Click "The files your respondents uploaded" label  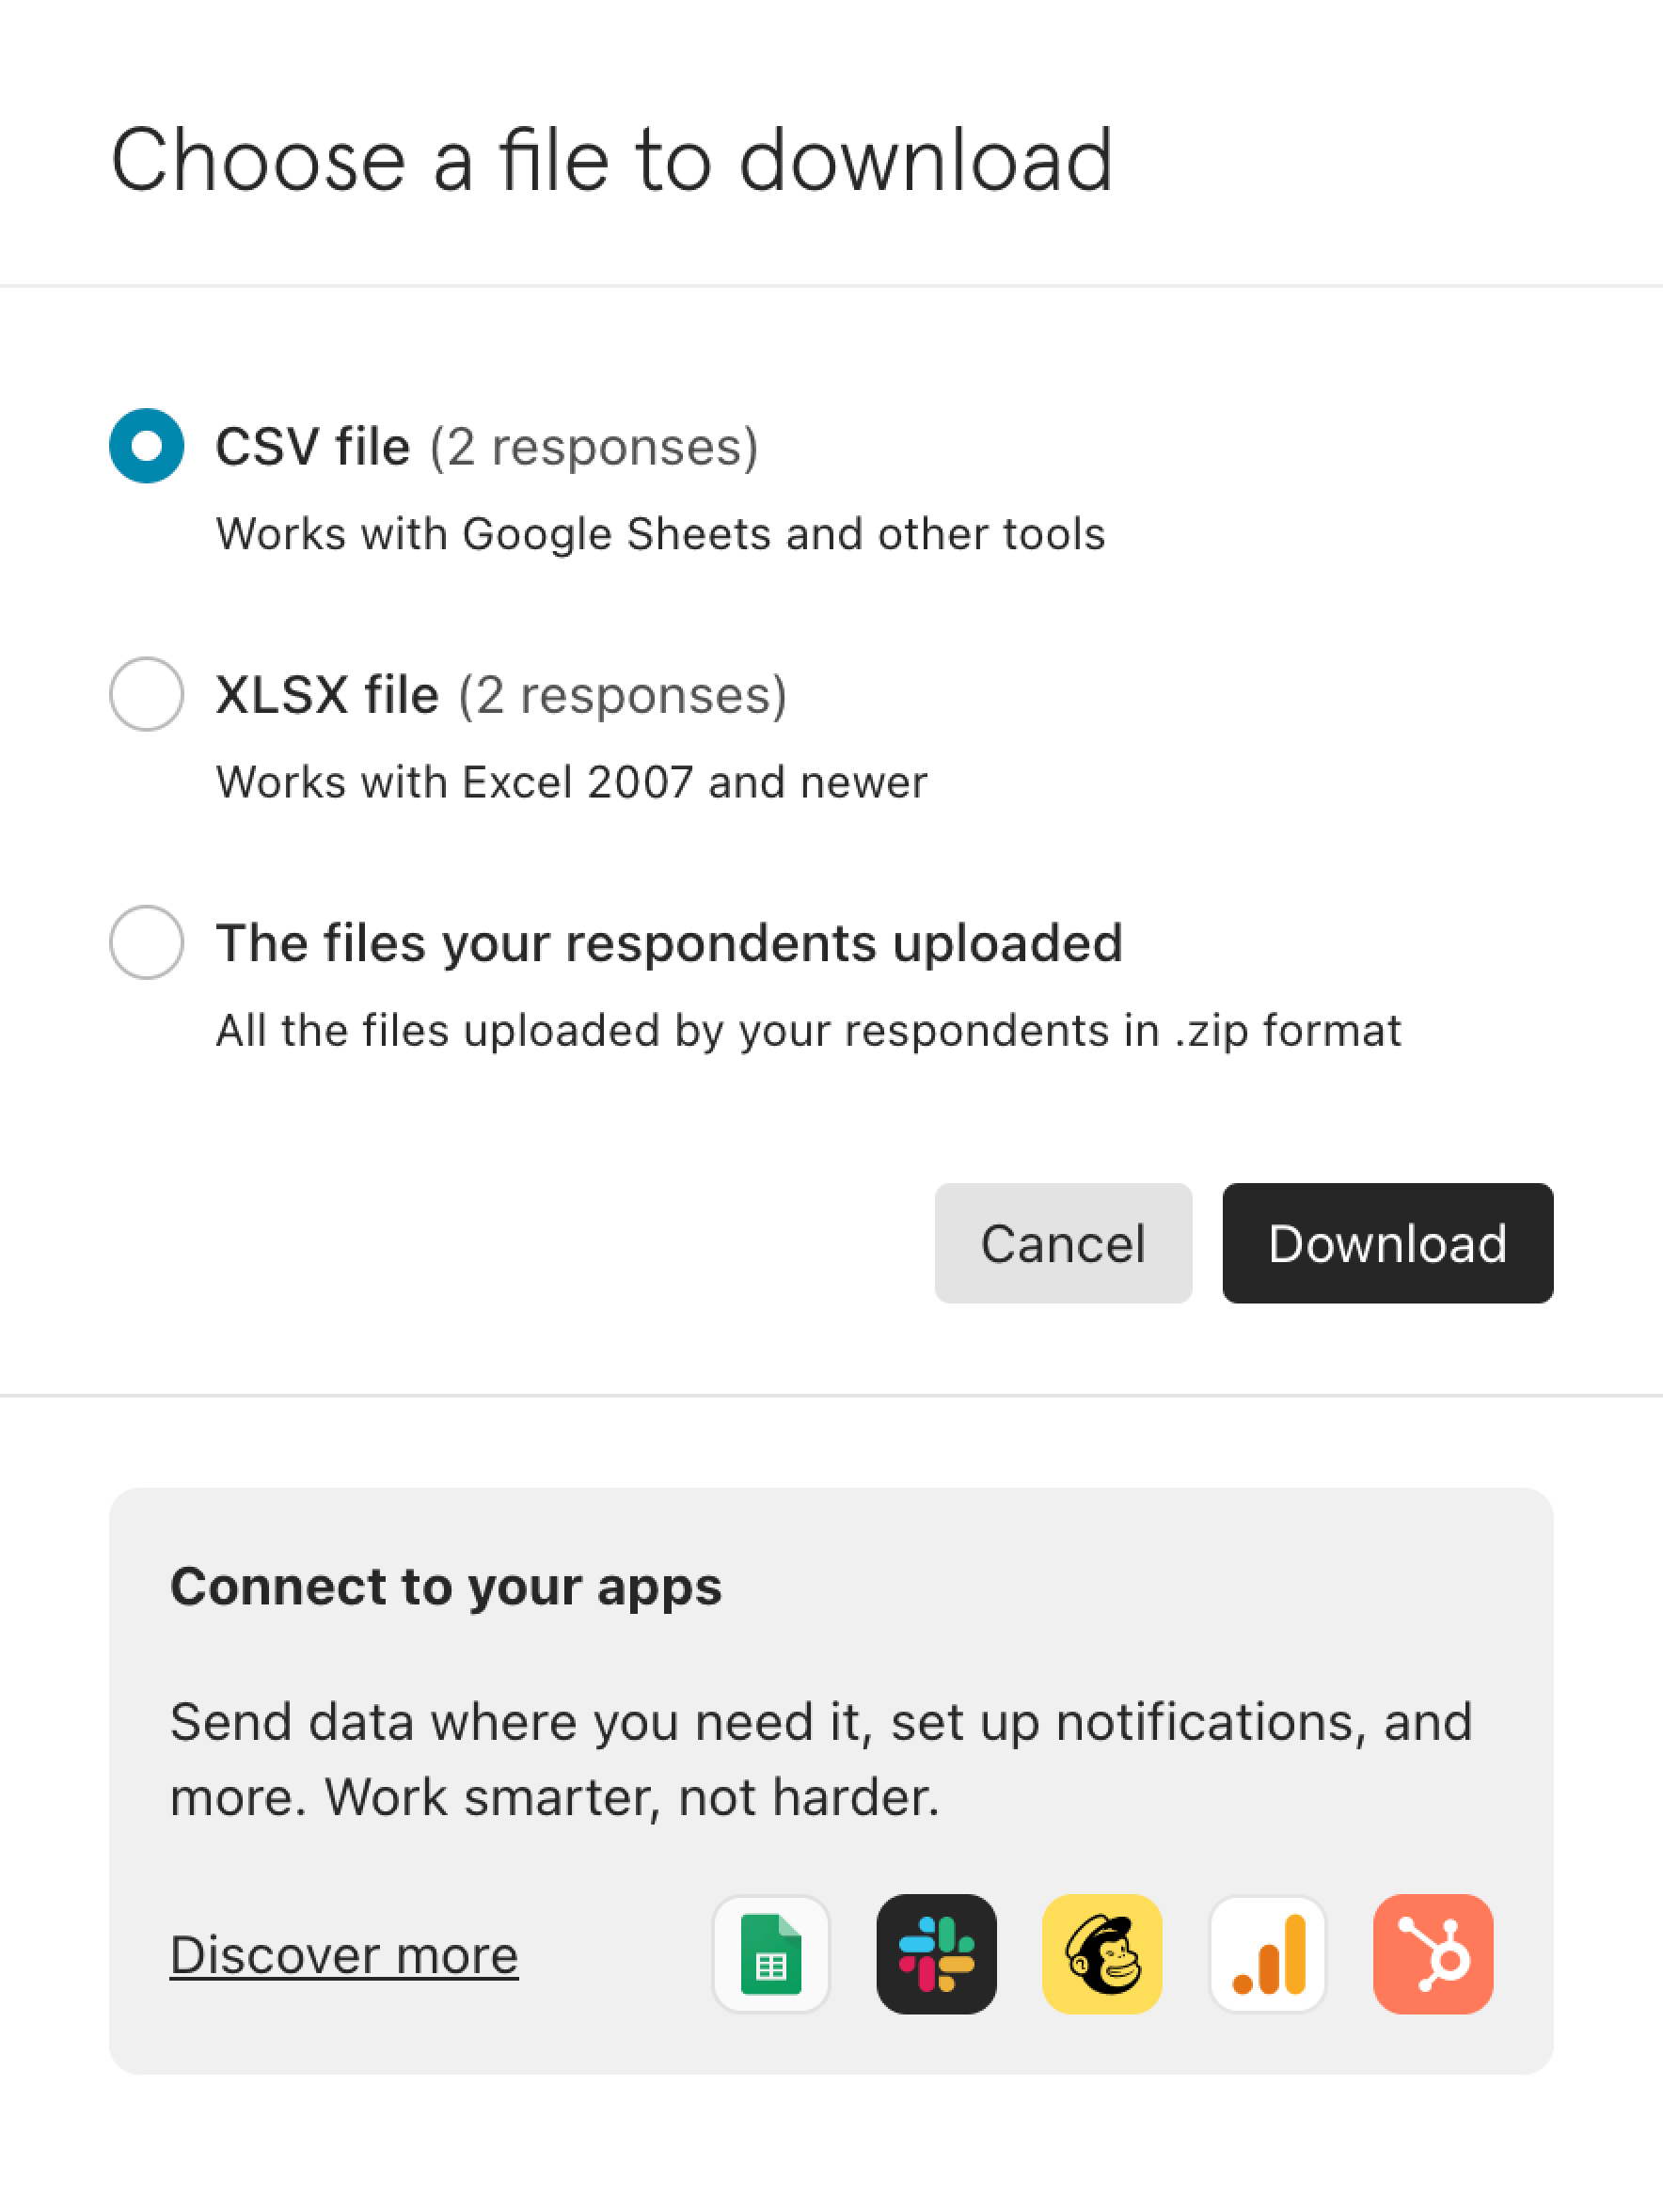669,942
